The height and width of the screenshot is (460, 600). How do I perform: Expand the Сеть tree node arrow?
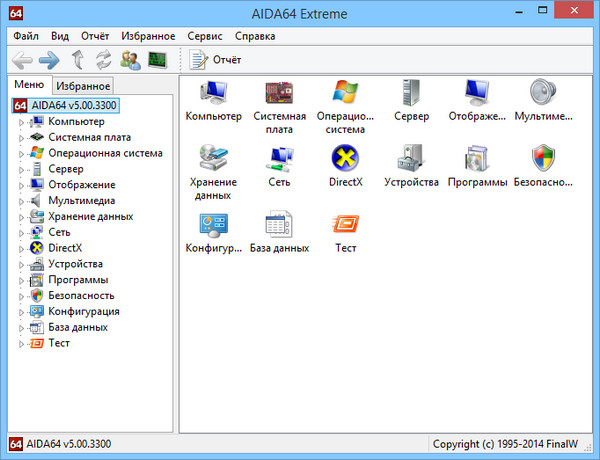[22, 232]
